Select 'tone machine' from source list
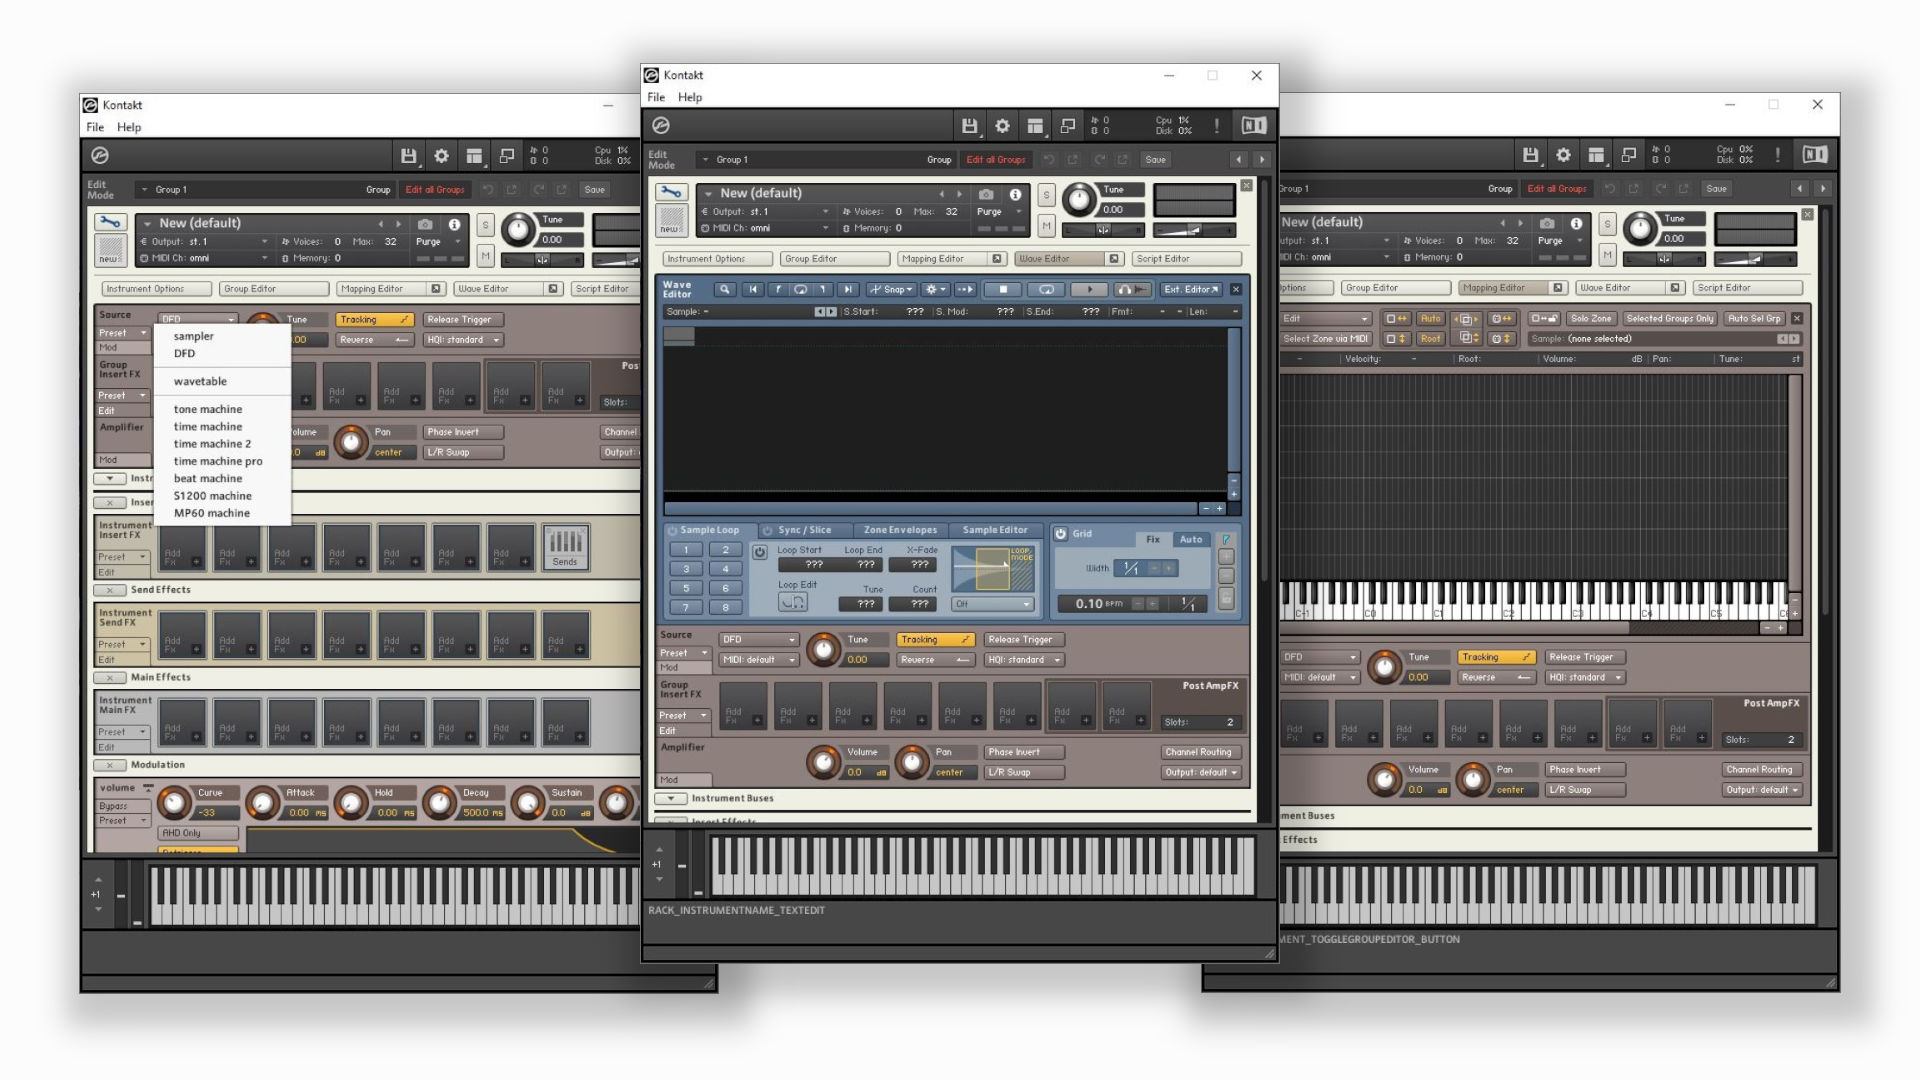Viewport: 1920px width, 1080px height. click(208, 409)
